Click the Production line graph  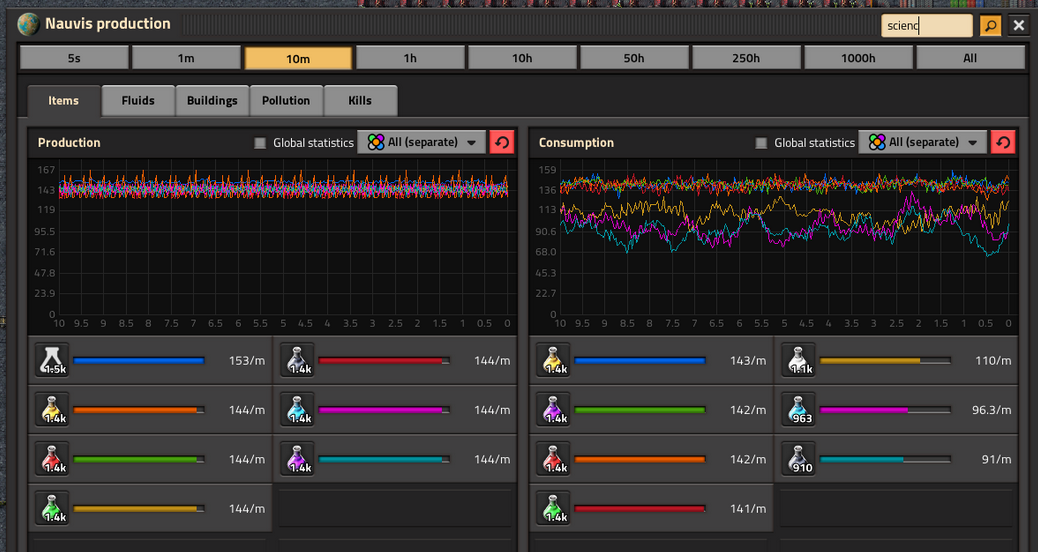click(x=272, y=246)
